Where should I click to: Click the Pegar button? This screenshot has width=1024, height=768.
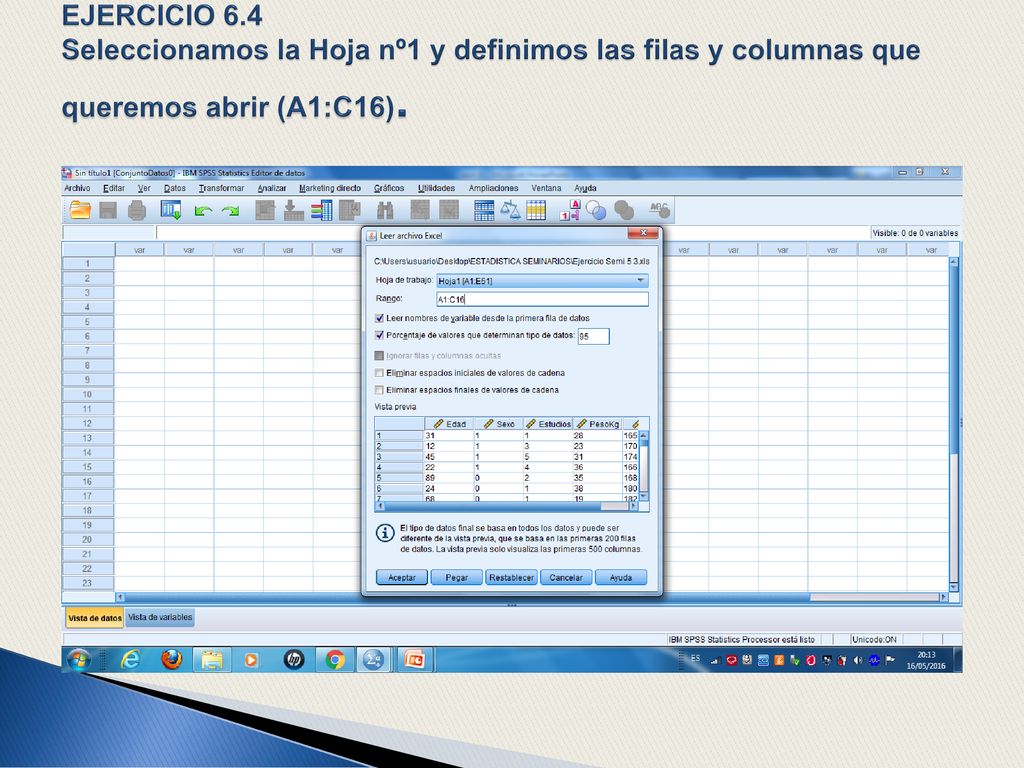point(456,577)
